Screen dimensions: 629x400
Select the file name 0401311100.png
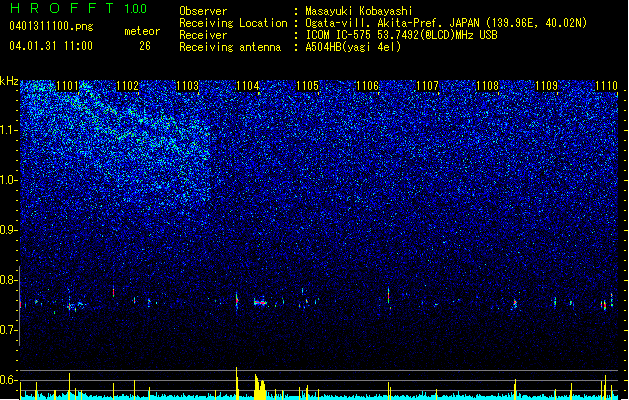point(51,26)
